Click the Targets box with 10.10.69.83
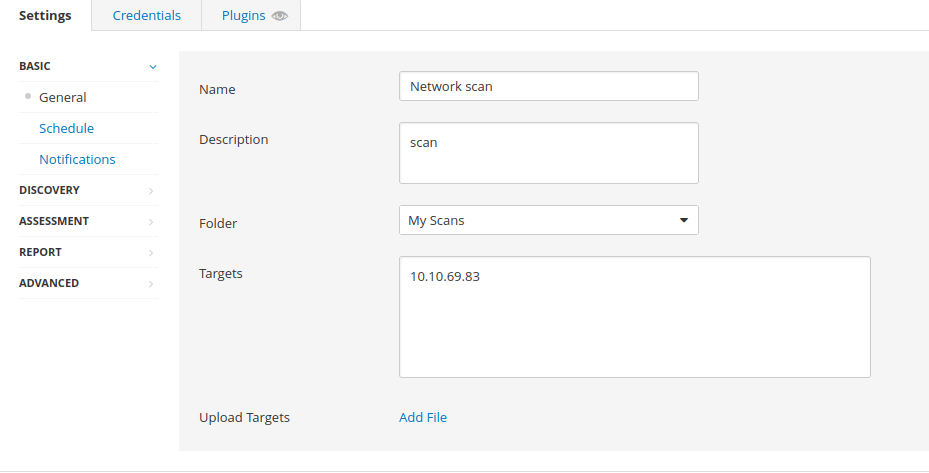The width and height of the screenshot is (929, 473). (x=635, y=317)
